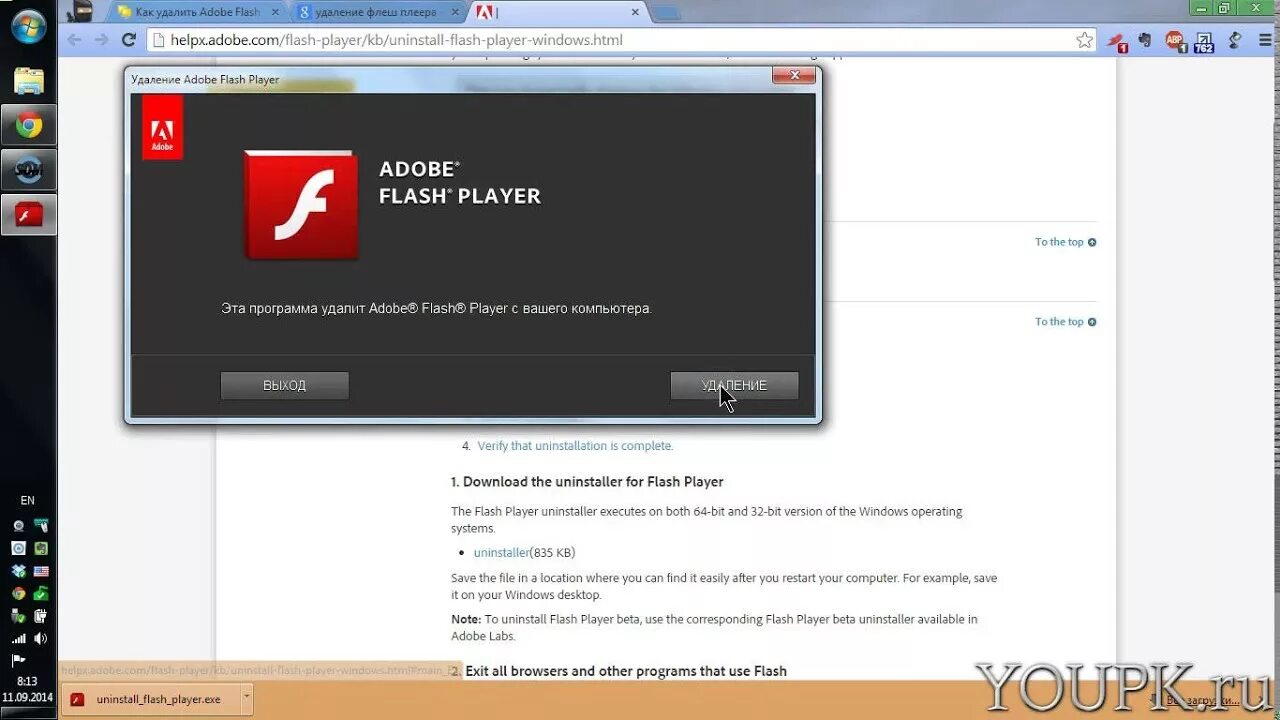
Task: Close the Удаление Adobe Flash Player dialog
Action: pyautogui.click(x=794, y=76)
